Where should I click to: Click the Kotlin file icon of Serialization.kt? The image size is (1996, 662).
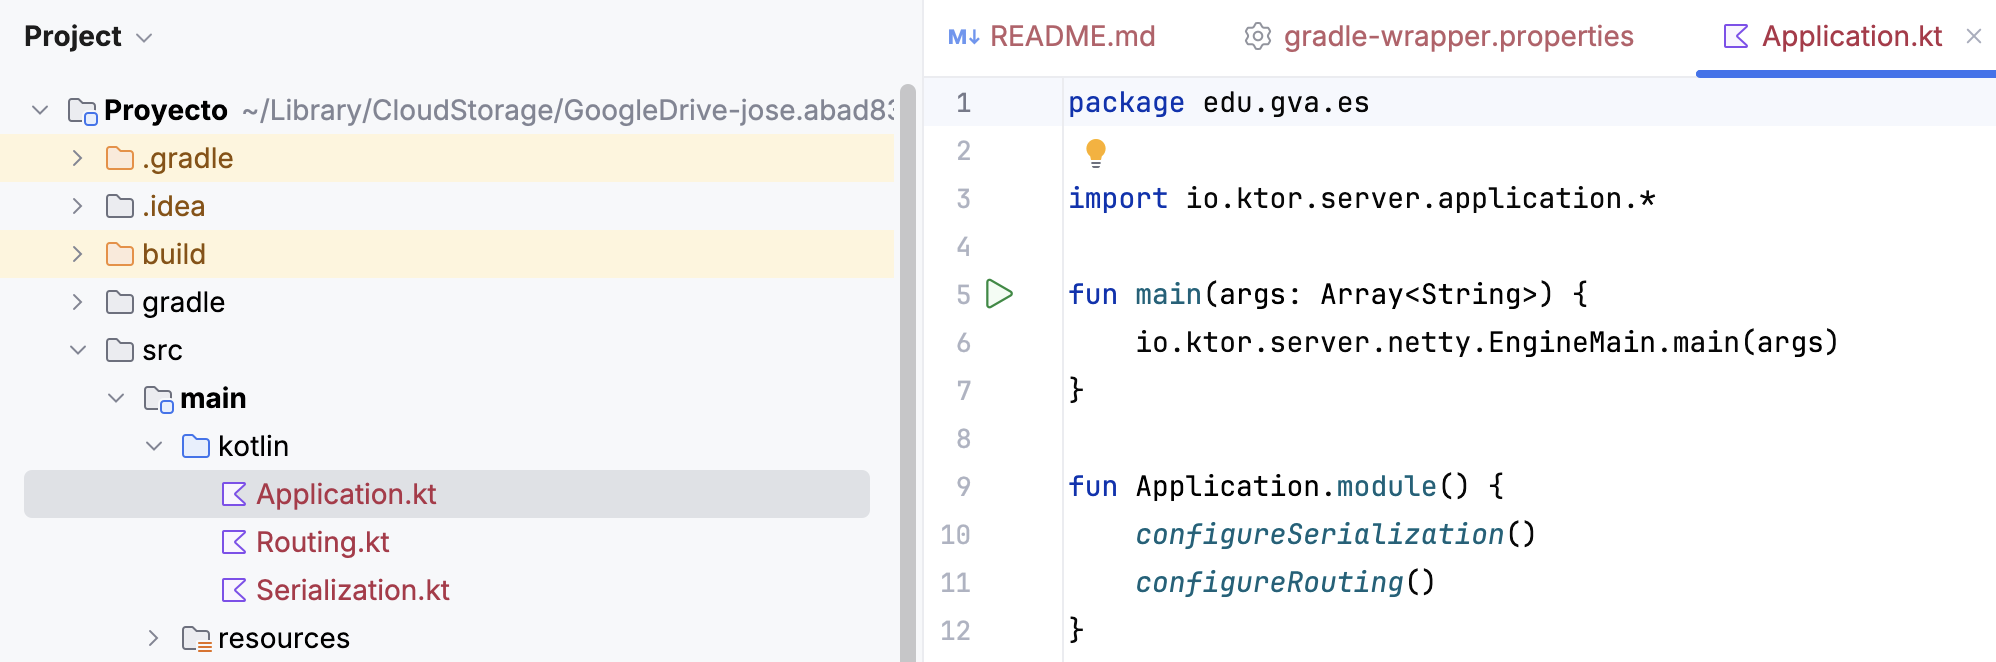[234, 590]
